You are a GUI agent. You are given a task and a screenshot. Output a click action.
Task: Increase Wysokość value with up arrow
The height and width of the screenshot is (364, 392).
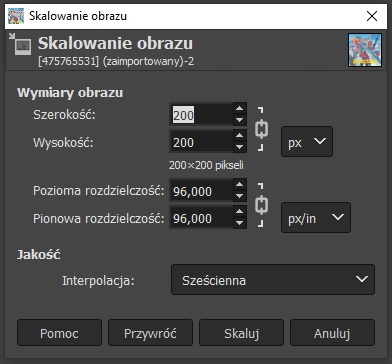(x=240, y=136)
